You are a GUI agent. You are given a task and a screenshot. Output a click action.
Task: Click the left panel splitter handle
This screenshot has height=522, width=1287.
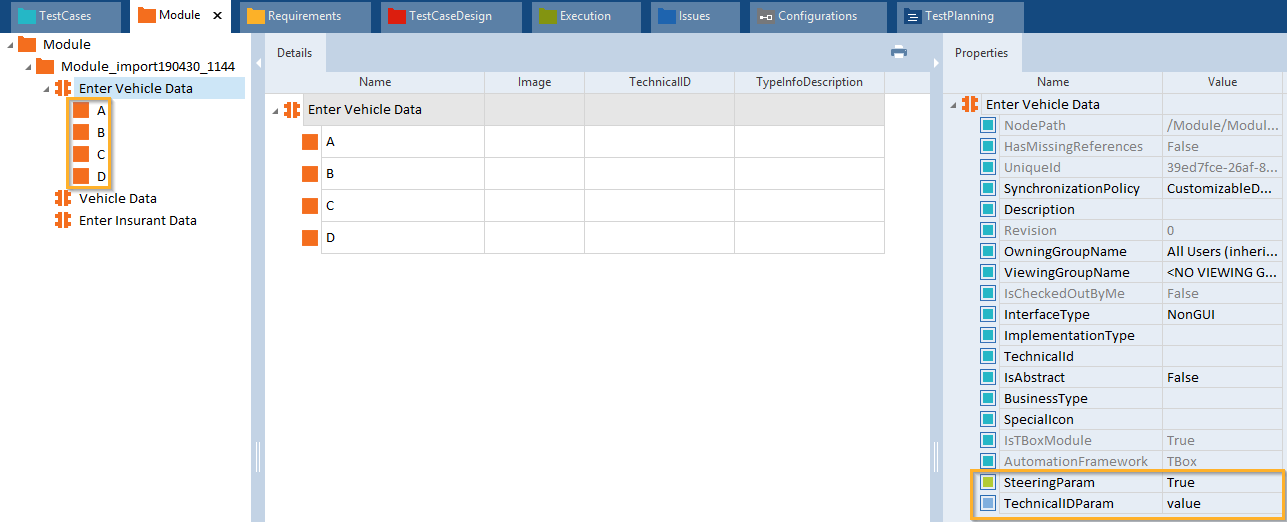(258, 456)
